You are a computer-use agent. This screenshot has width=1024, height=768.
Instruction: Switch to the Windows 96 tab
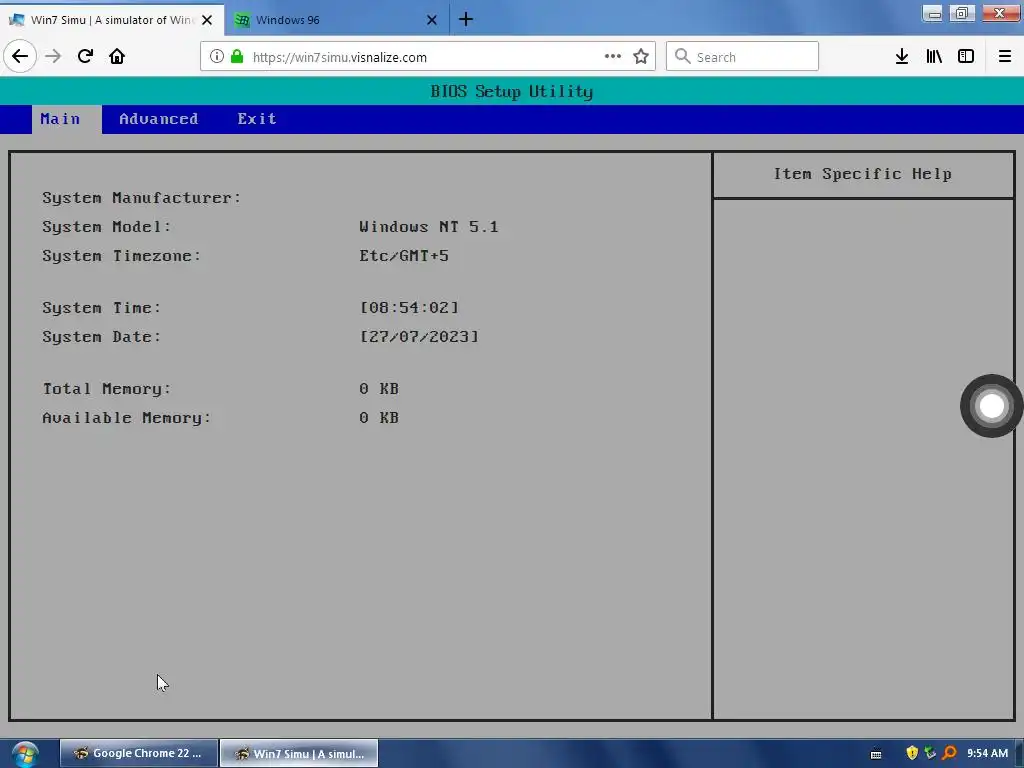pyautogui.click(x=337, y=20)
